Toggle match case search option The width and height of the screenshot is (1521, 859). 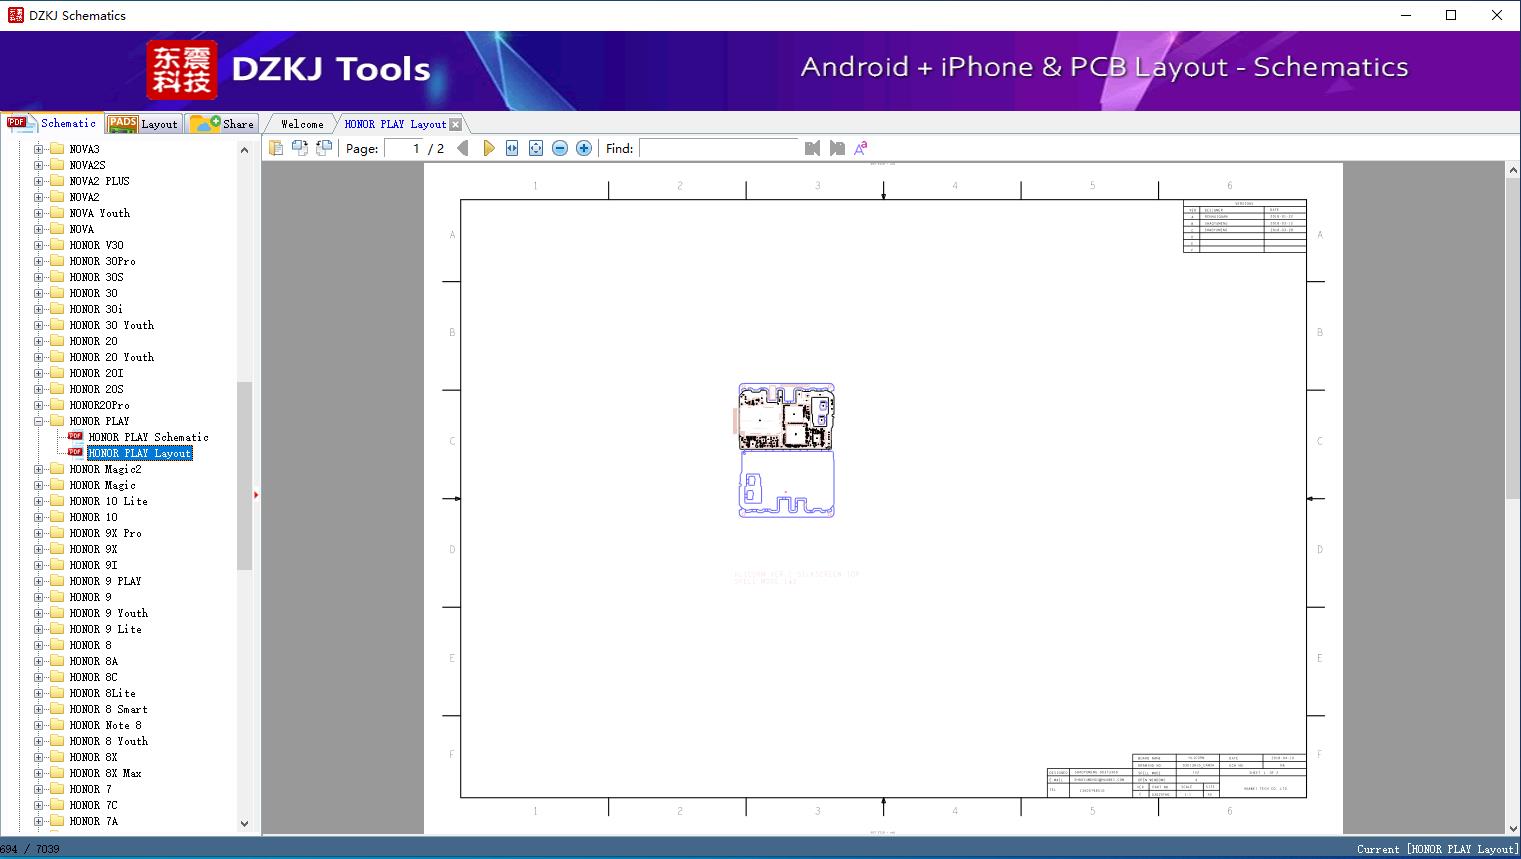tap(861, 148)
